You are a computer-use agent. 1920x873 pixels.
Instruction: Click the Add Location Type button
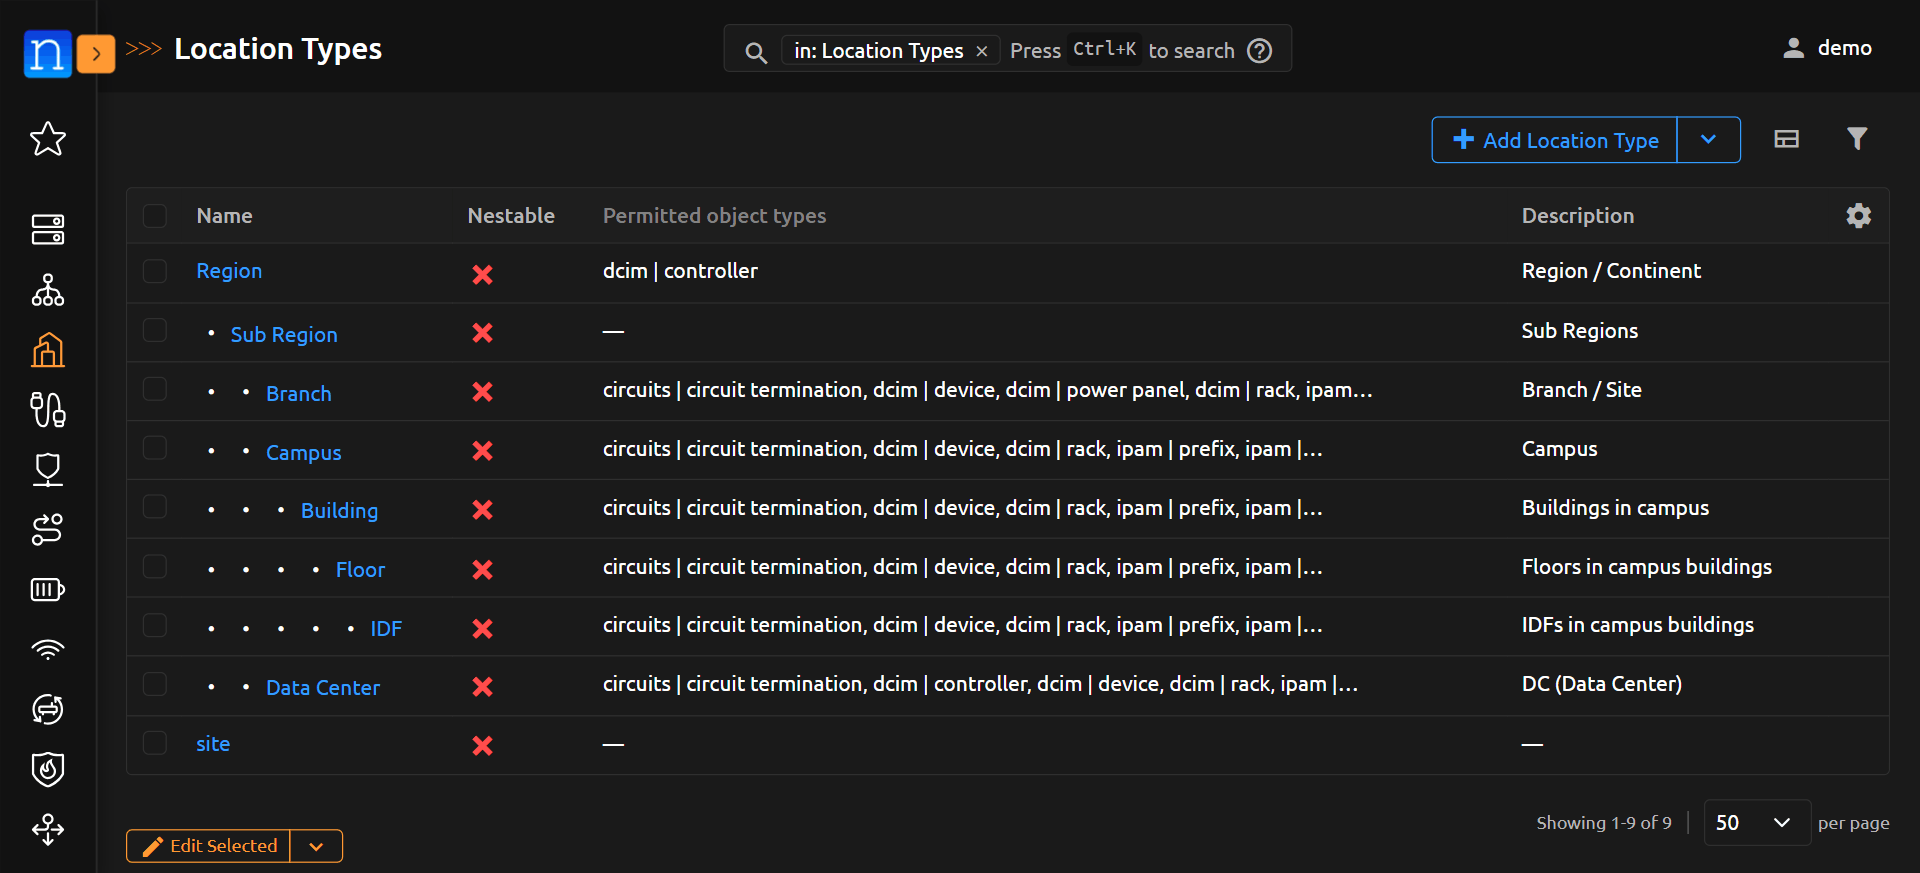(x=1555, y=140)
